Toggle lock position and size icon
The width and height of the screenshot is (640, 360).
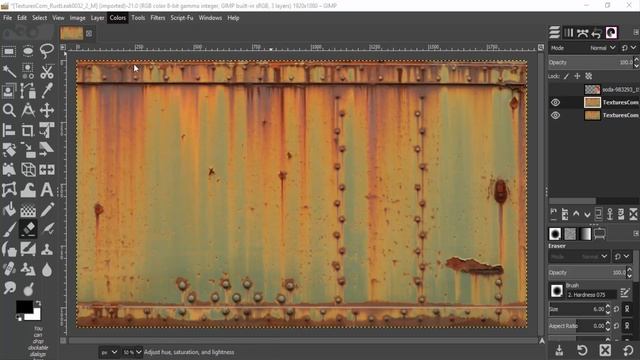click(x=577, y=76)
